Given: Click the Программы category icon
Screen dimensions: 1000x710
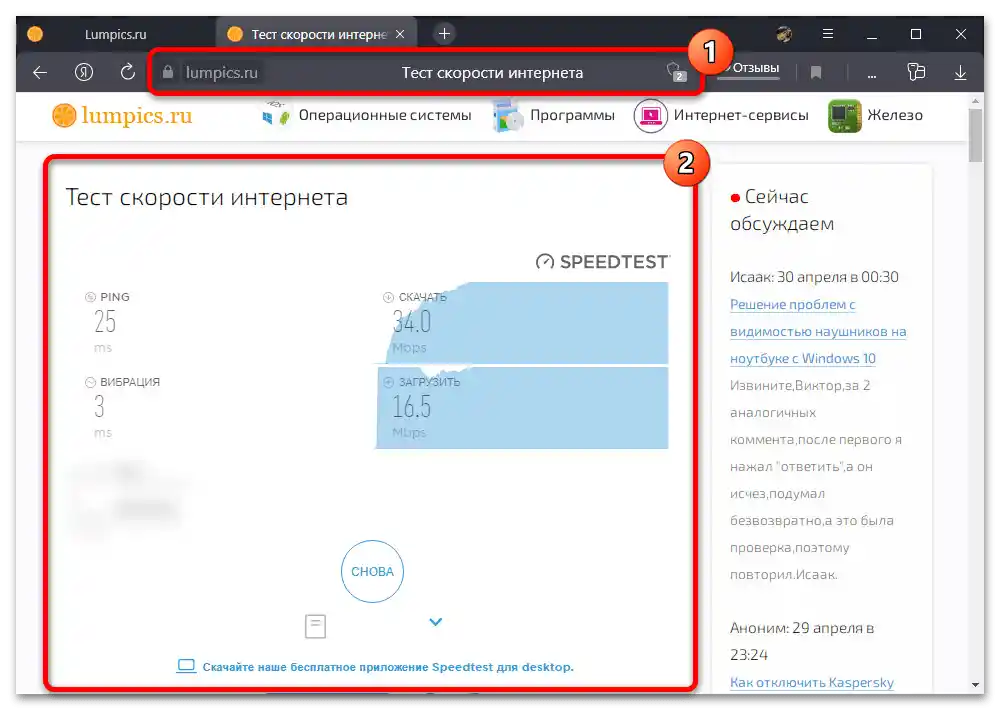Looking at the screenshot, I should tap(508, 115).
